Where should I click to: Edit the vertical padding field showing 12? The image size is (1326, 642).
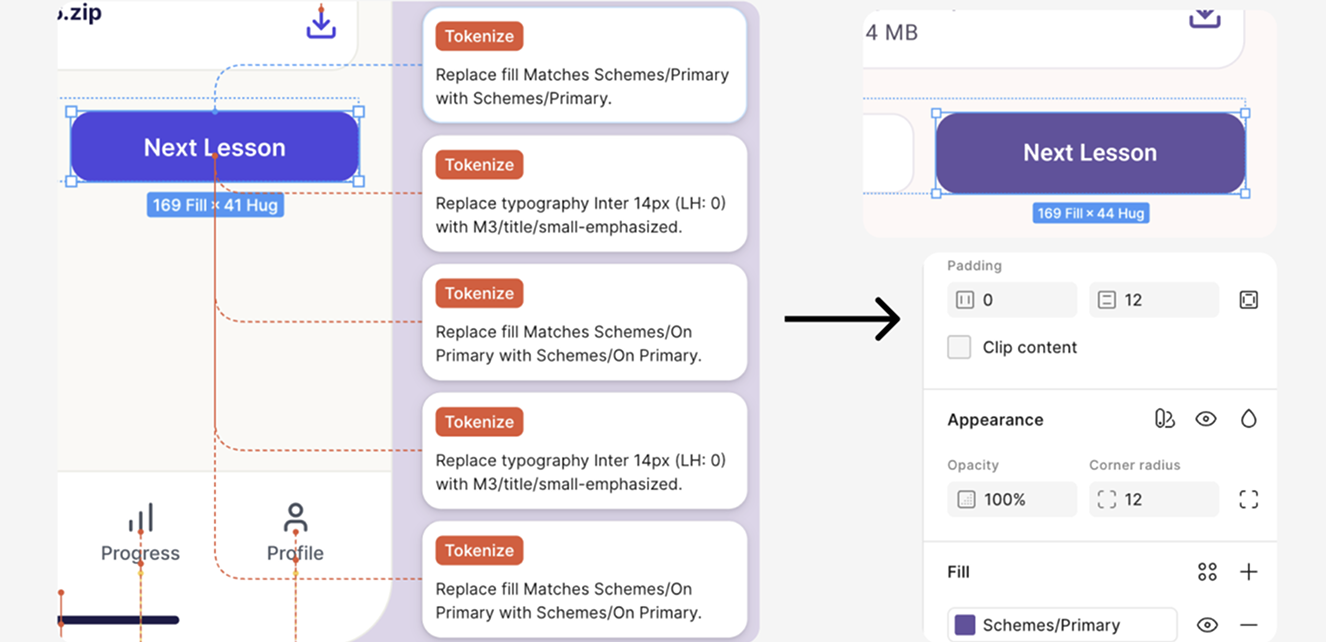pos(1154,300)
